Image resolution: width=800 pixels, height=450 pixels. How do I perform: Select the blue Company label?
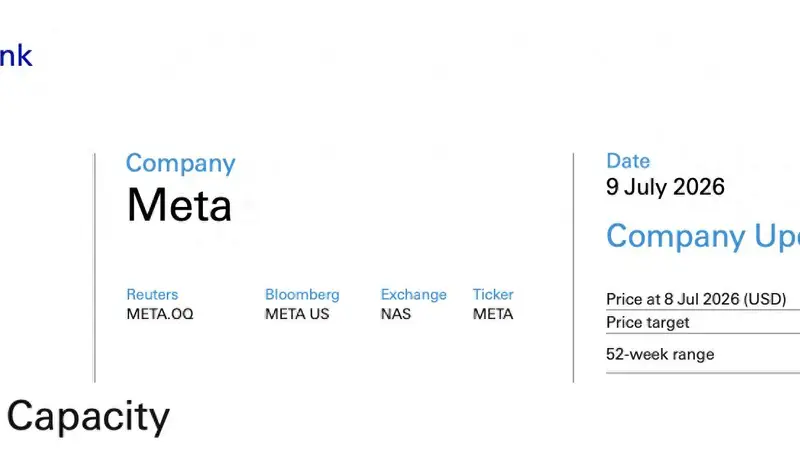coord(181,163)
